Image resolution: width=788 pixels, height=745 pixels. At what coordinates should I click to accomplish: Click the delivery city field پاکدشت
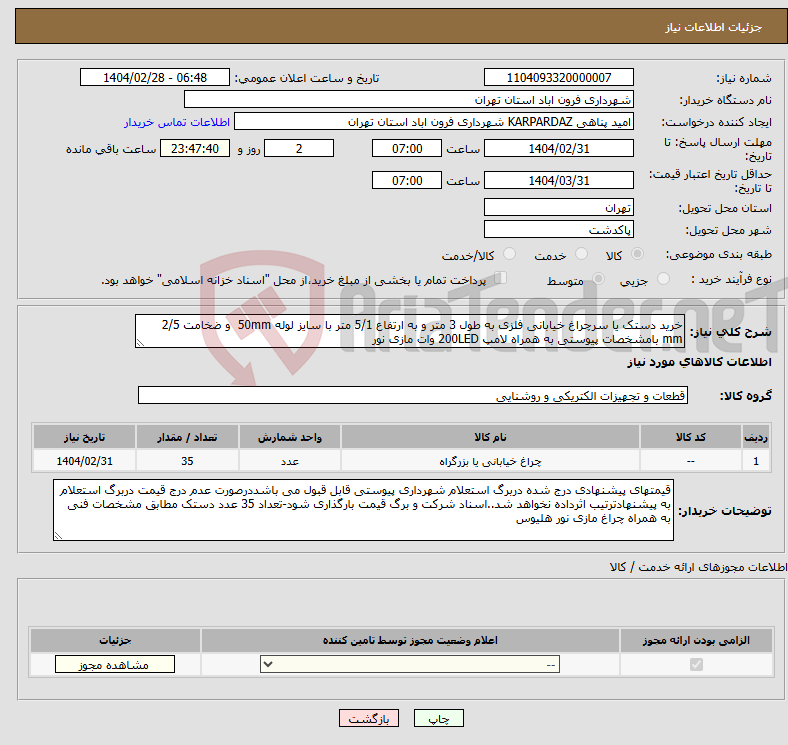pyautogui.click(x=558, y=229)
